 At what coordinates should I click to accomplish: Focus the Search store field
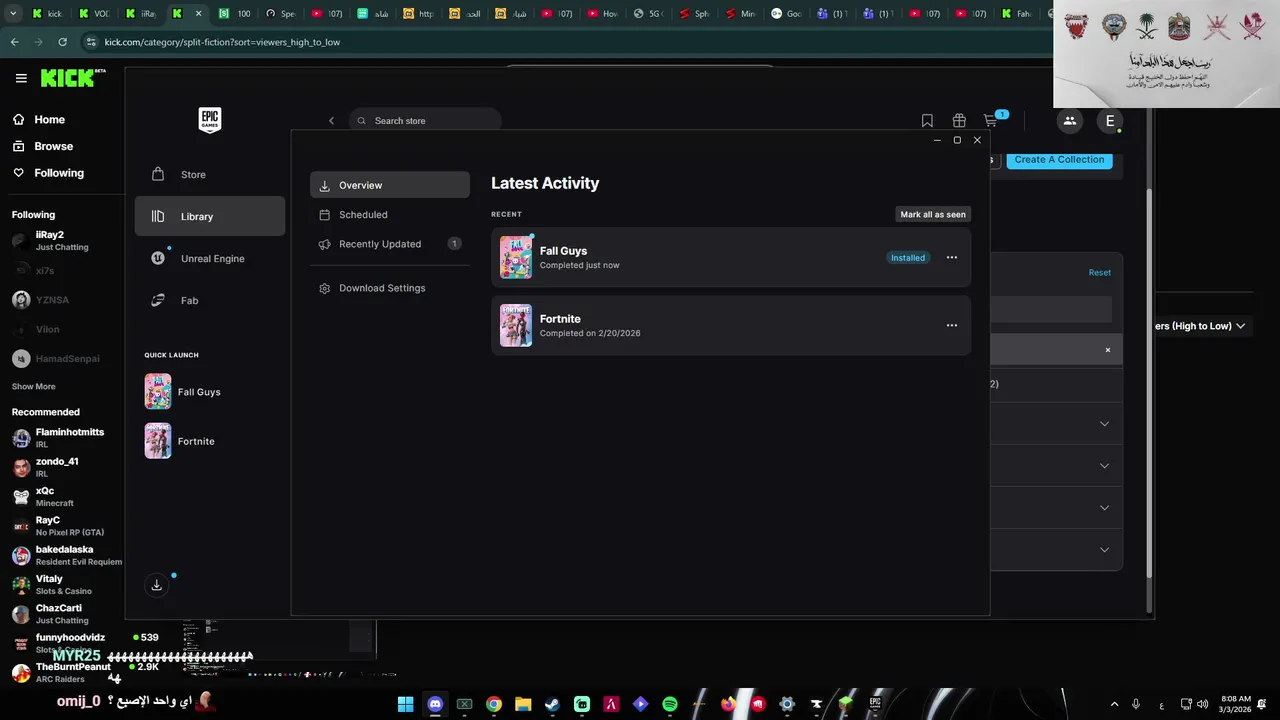pos(425,121)
